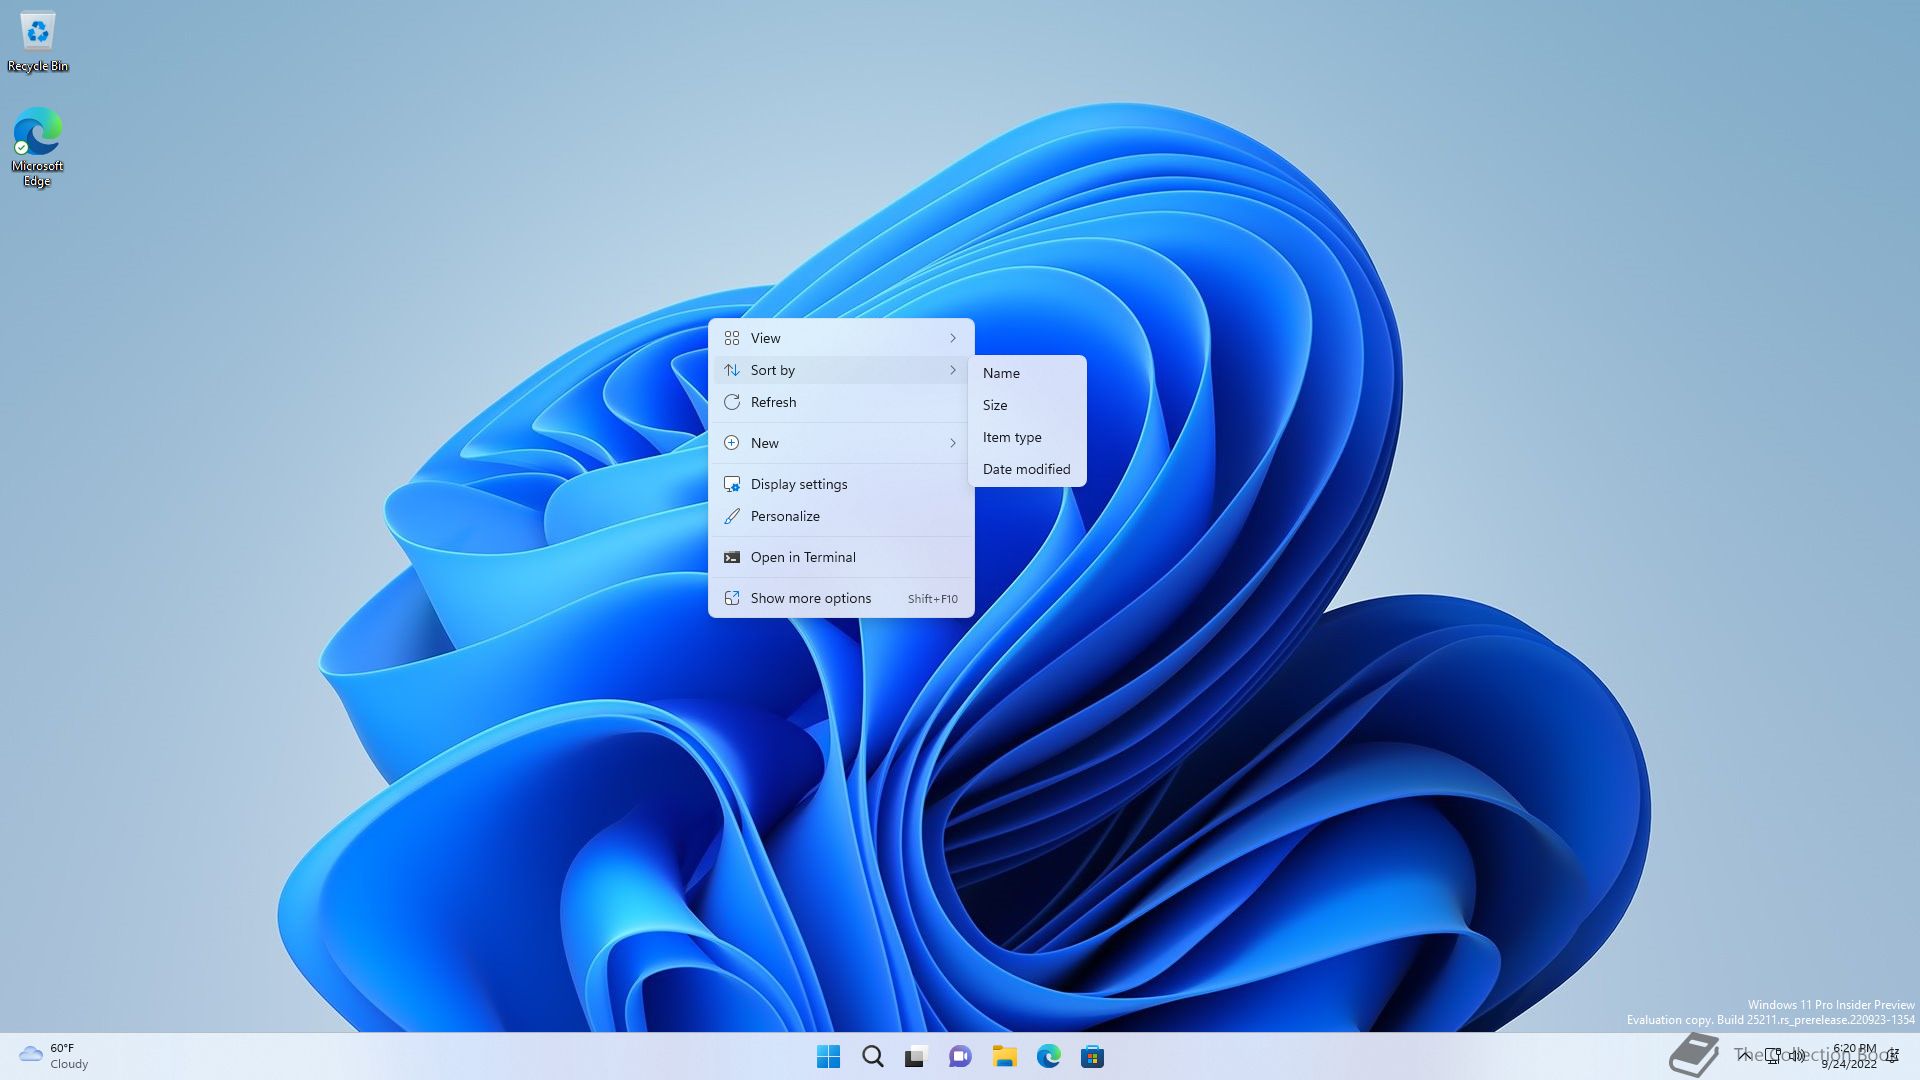The width and height of the screenshot is (1920, 1080).
Task: Select the Recycle Bin desktop icon
Action: coord(38,42)
